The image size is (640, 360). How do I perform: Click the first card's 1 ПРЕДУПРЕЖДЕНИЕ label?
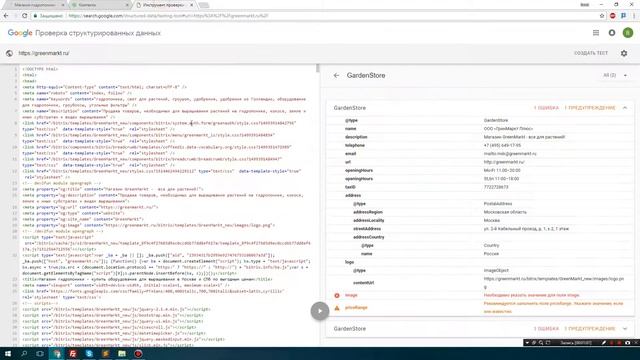590,108
